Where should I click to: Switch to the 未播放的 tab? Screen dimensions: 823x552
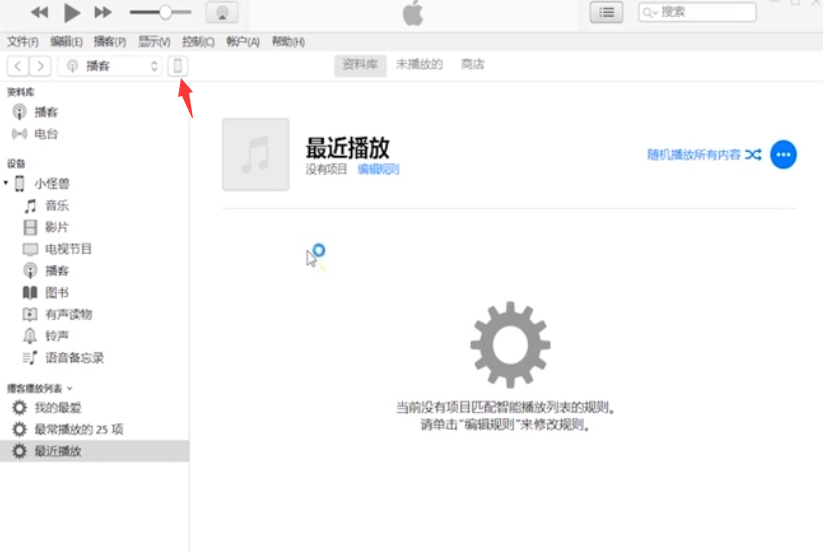419,65
